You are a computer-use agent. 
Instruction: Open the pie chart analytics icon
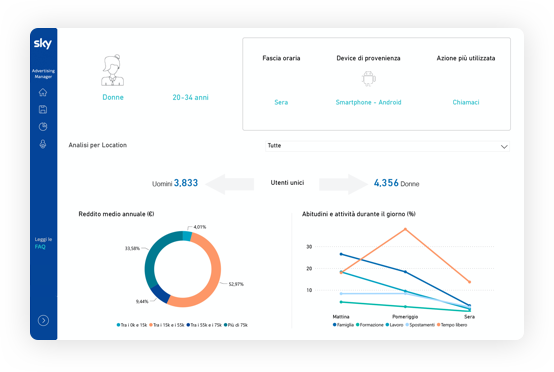coord(43,126)
